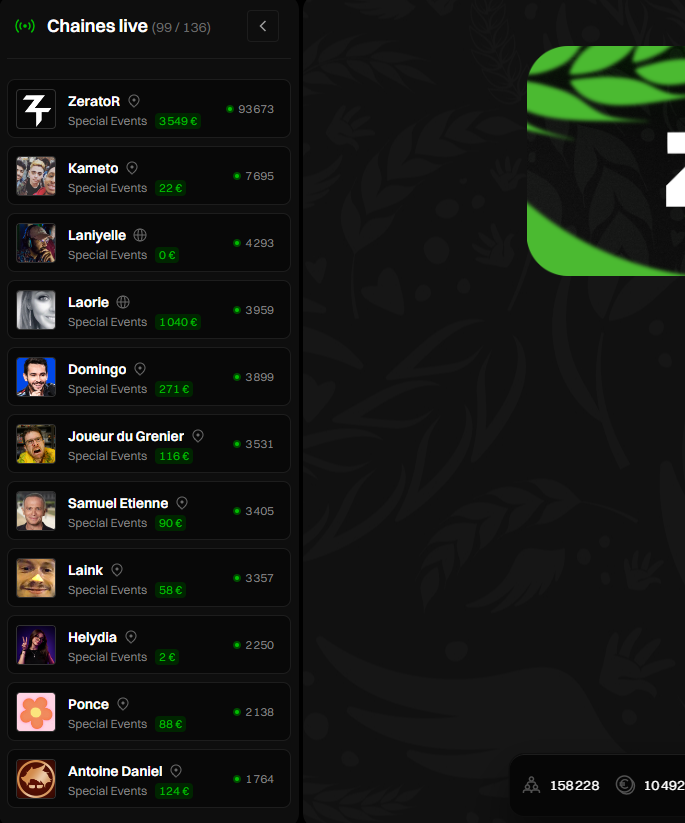Click the live broadcast icon beside Chaines live

(25, 26)
